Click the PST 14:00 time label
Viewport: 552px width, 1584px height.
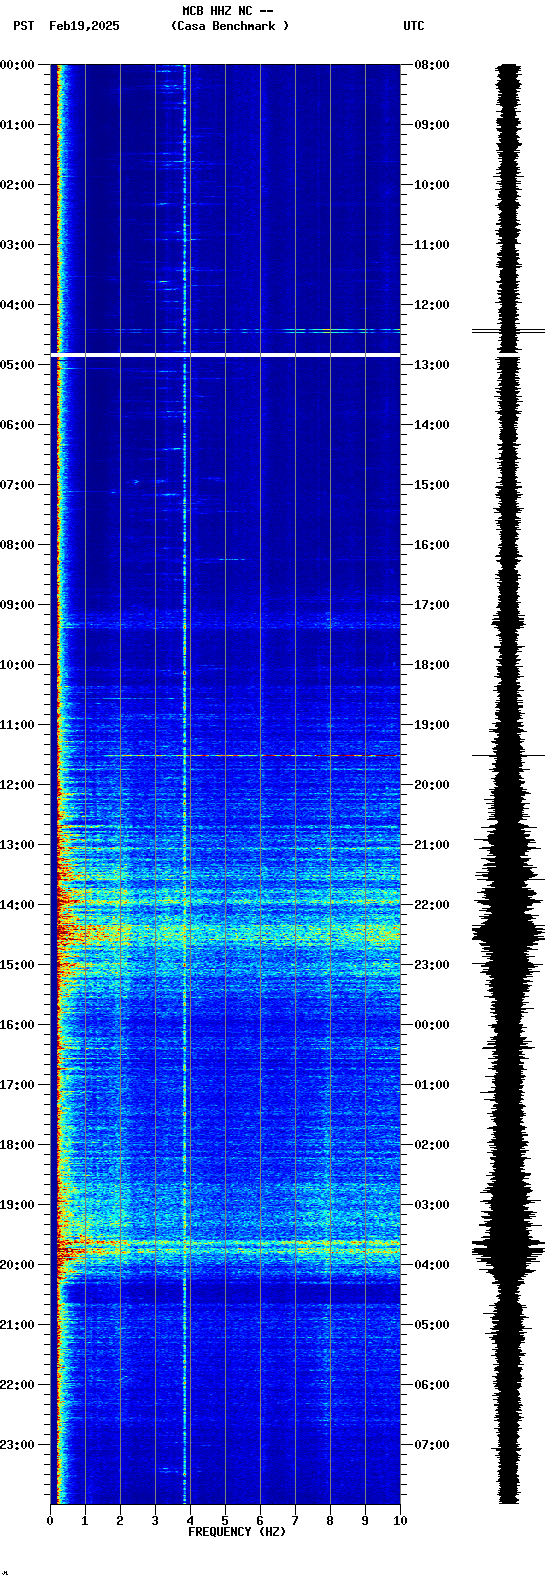[17, 905]
